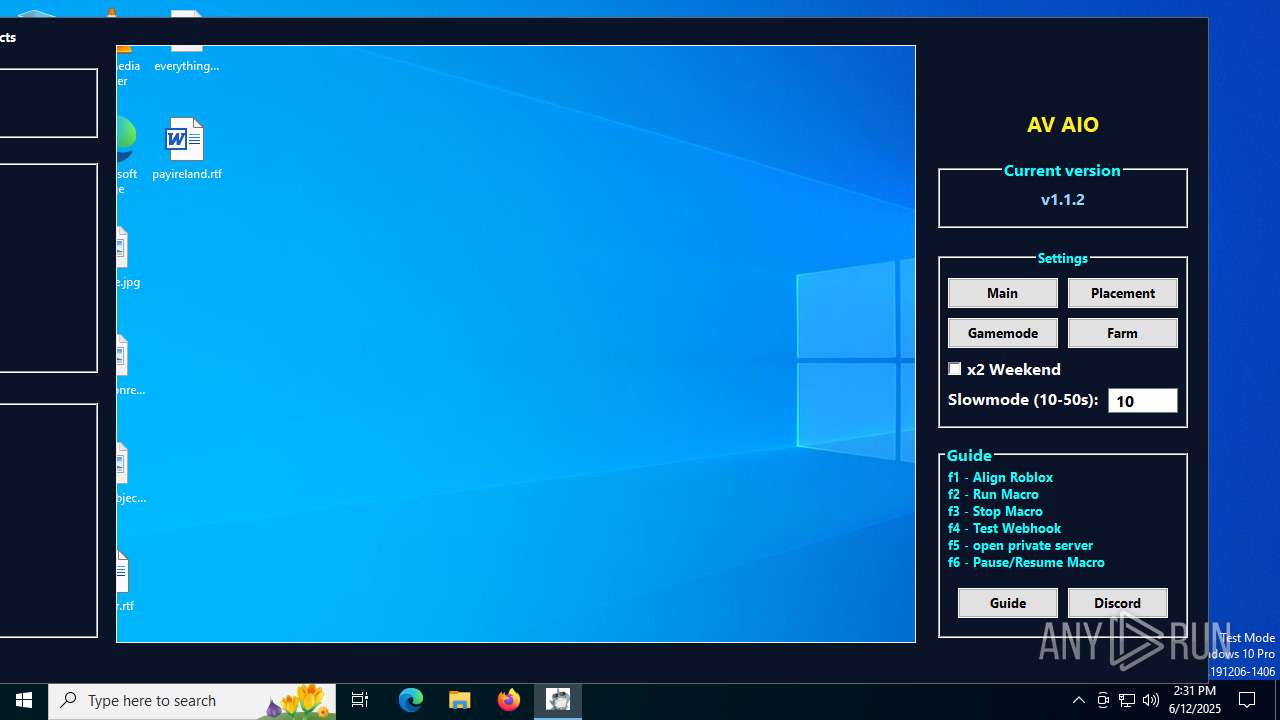Open Task View on the taskbar
This screenshot has width=1280, height=720.
click(360, 700)
